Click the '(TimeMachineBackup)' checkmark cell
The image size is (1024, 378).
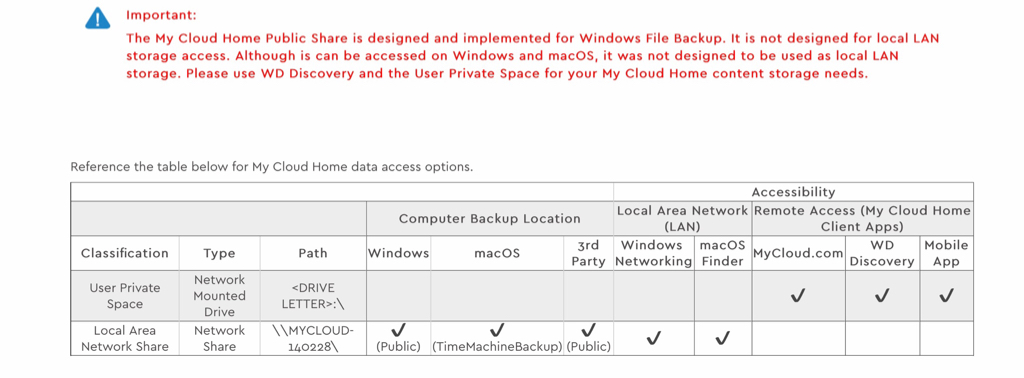[497, 338]
